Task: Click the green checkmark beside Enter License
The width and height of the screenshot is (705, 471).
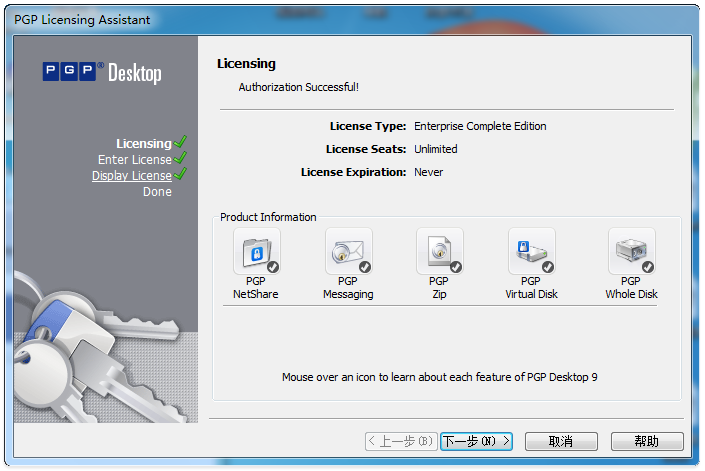Action: pos(180,158)
